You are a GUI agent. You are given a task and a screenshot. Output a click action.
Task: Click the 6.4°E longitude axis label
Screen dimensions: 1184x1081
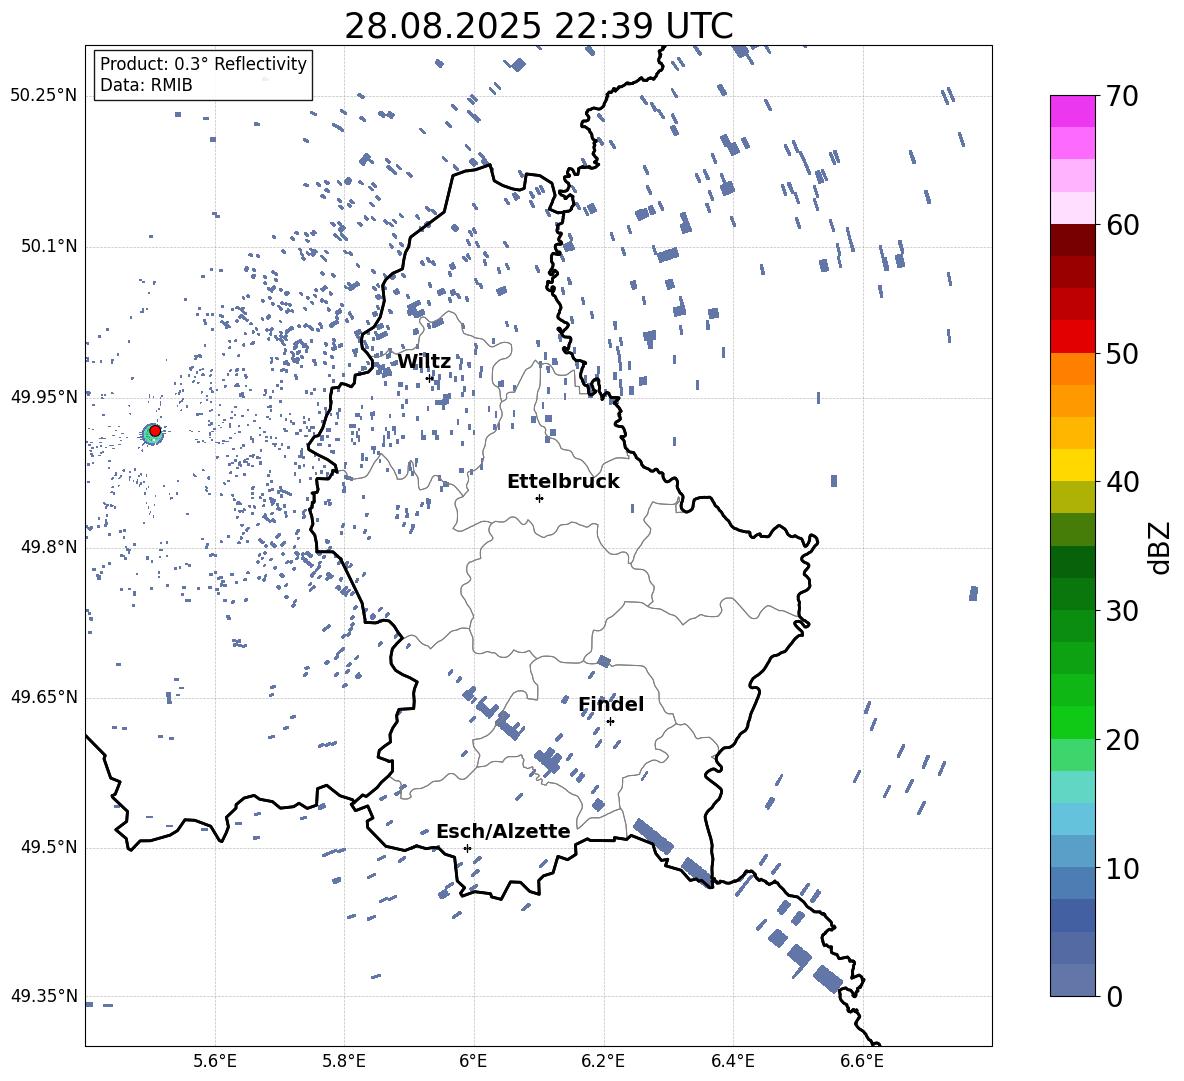(732, 1061)
